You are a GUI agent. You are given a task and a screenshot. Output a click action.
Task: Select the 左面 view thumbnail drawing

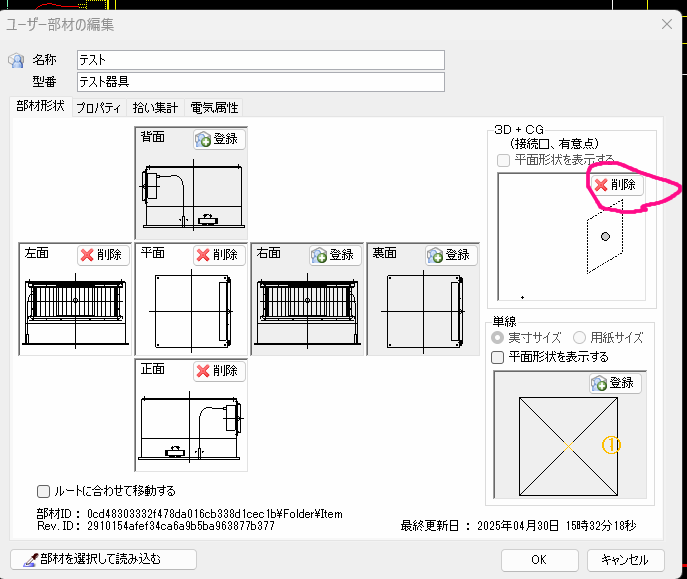coord(75,311)
